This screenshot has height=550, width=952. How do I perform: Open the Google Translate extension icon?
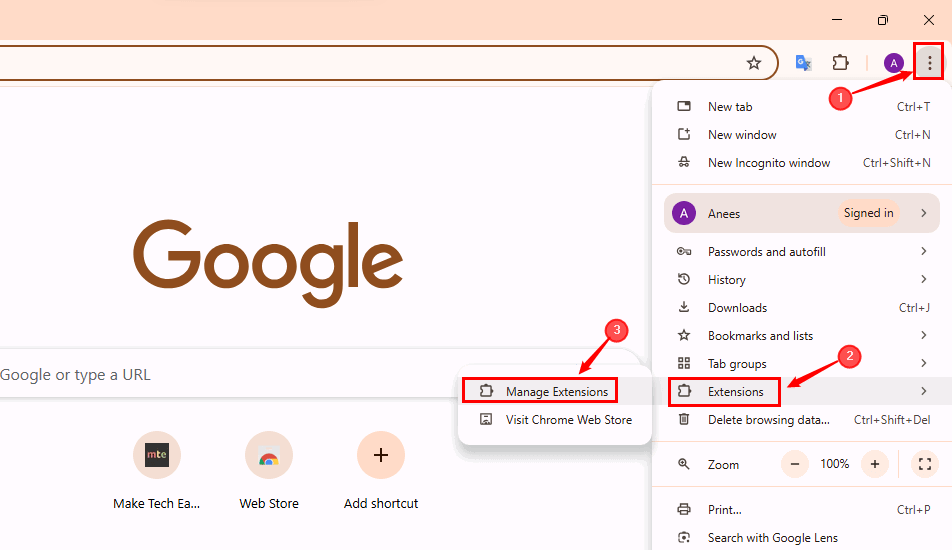click(803, 63)
